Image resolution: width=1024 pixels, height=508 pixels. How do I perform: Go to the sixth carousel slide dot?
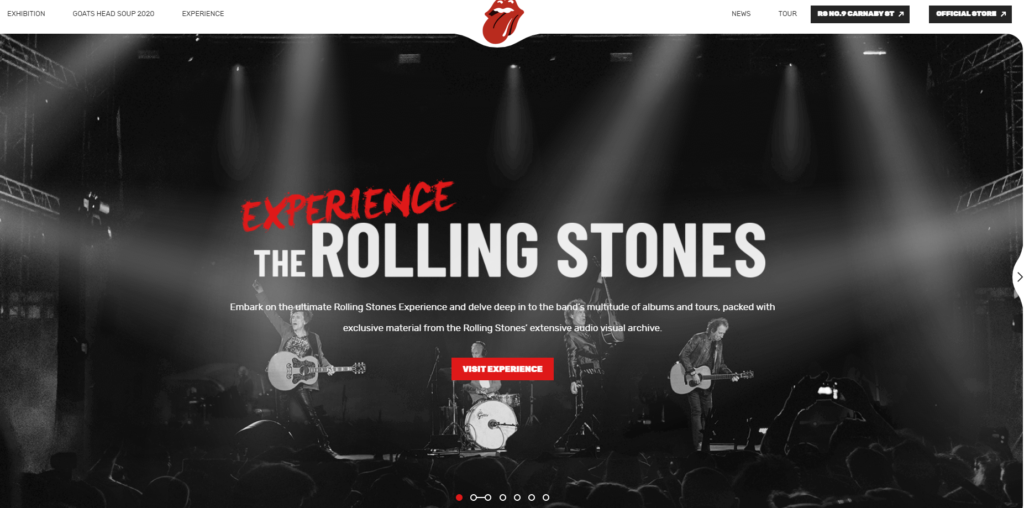coord(531,498)
